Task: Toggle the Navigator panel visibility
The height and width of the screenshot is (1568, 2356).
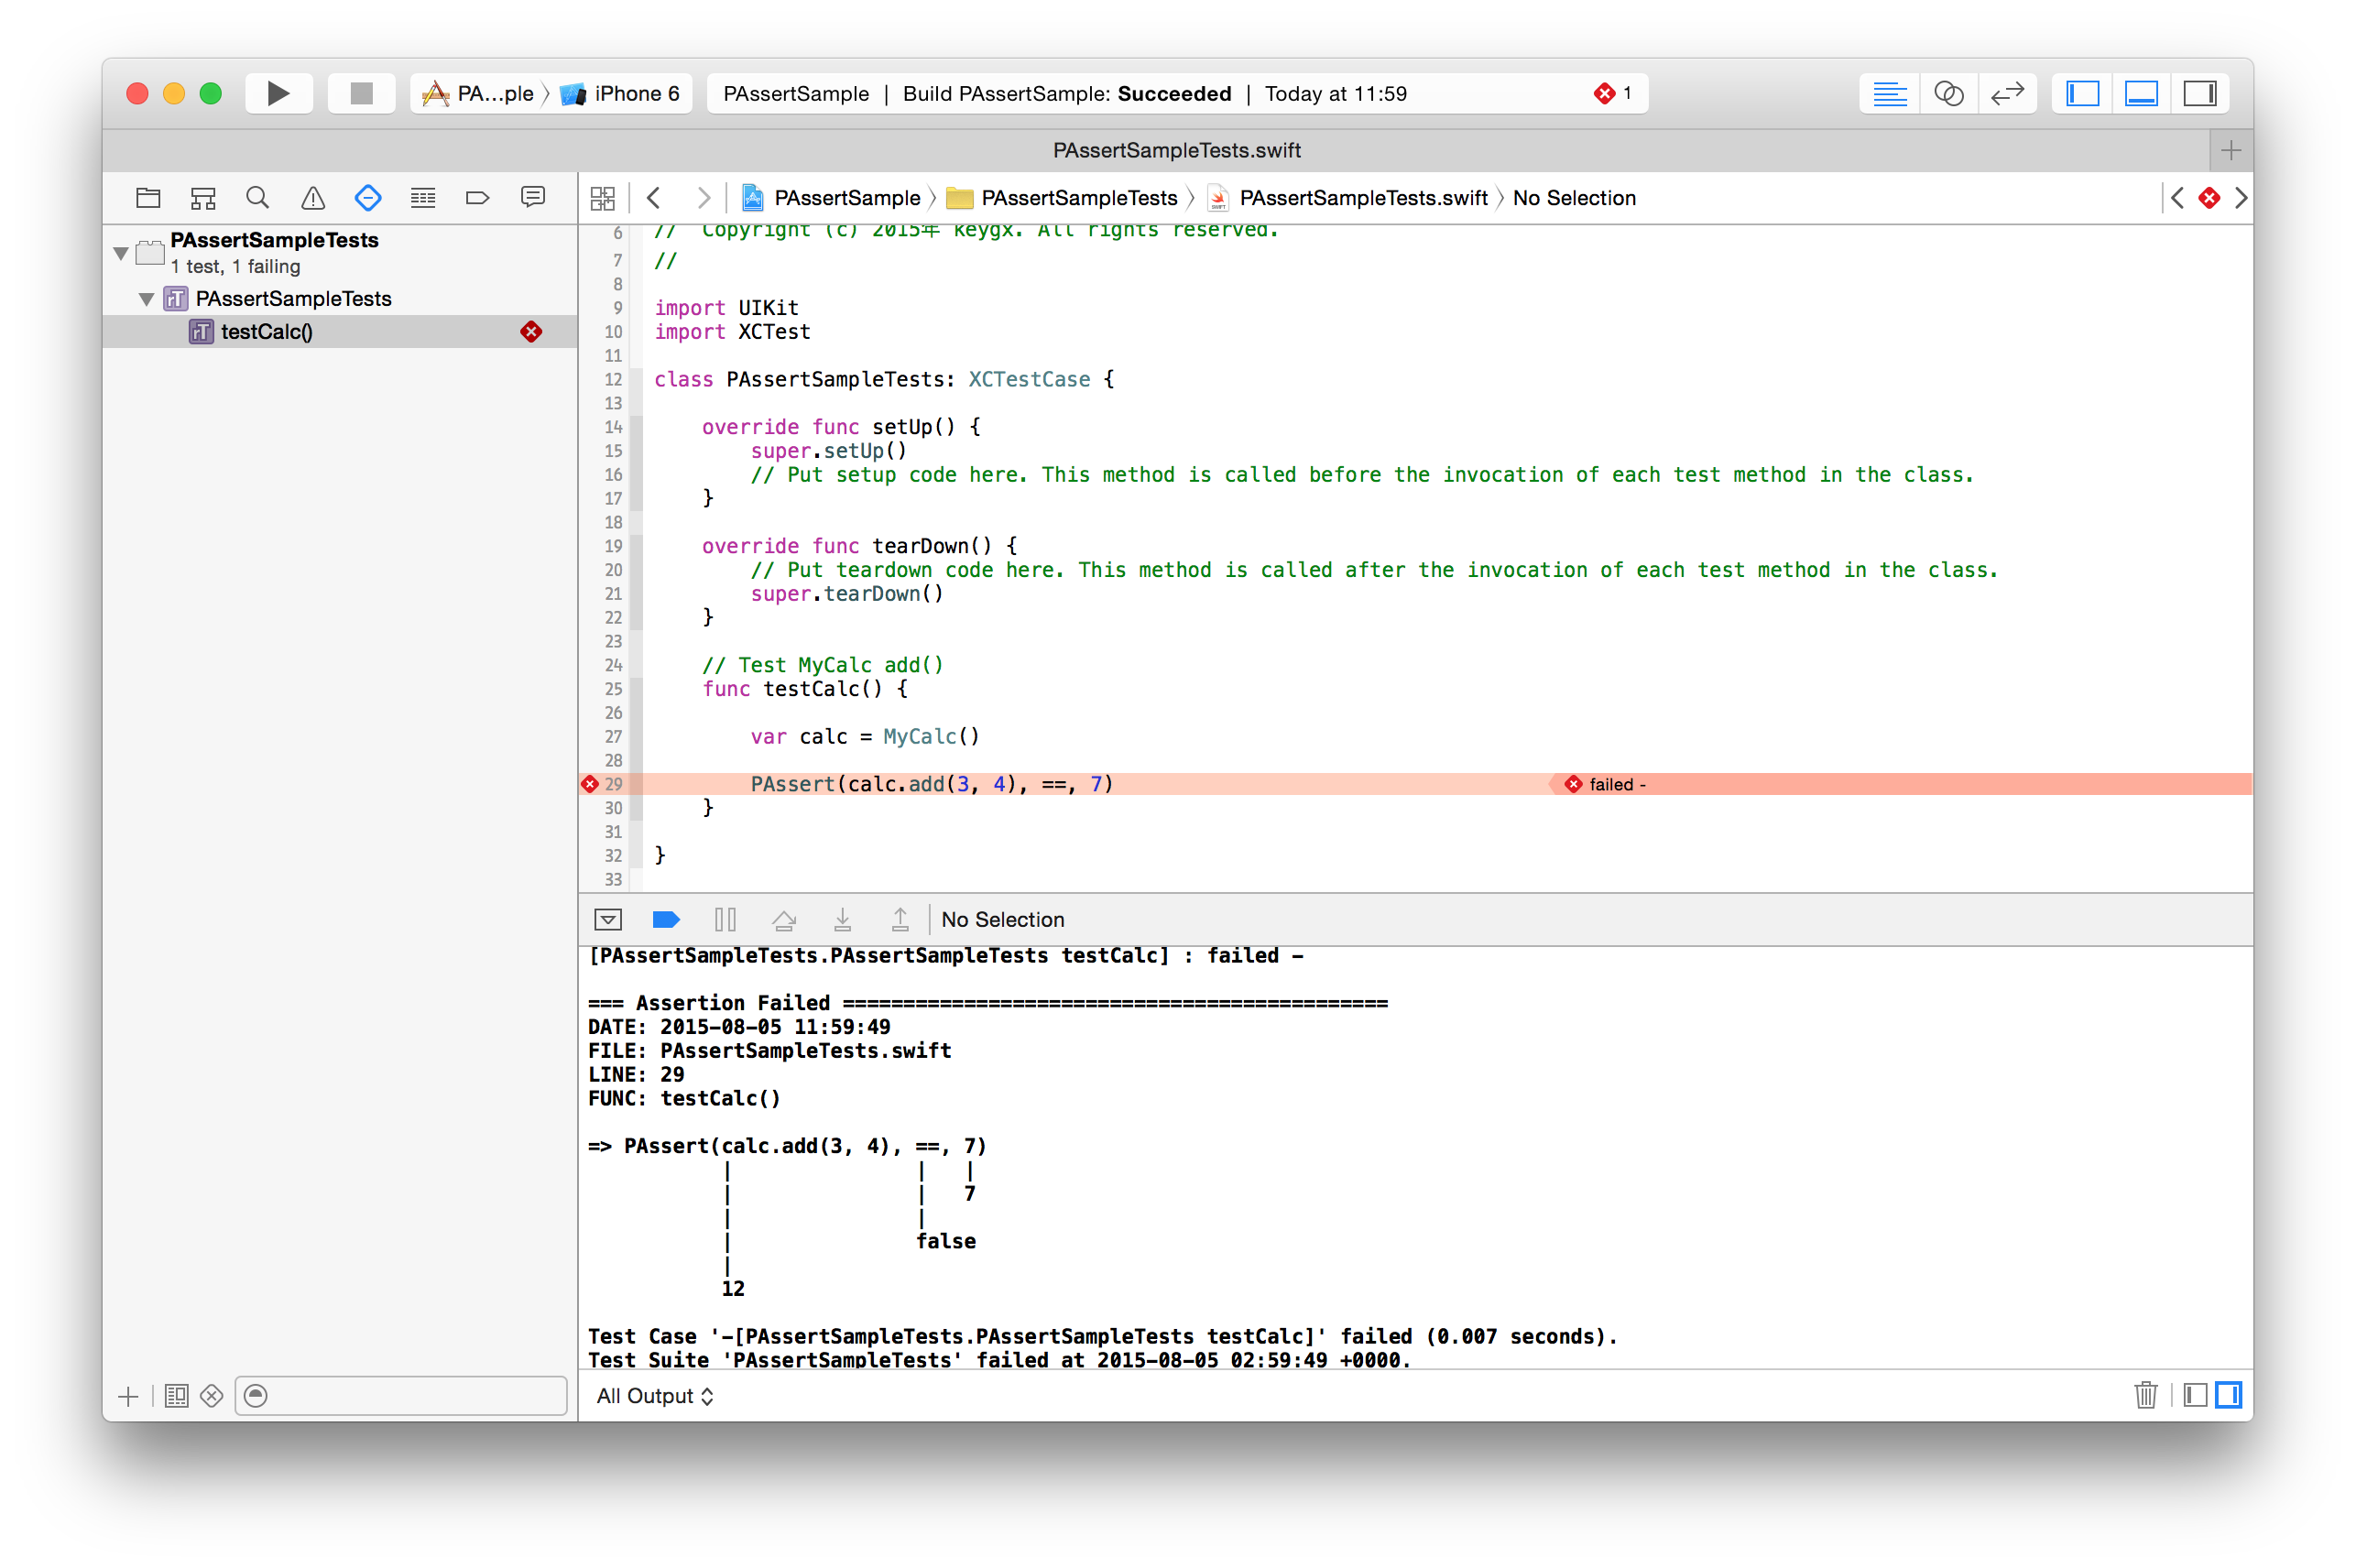Action: pos(2083,94)
